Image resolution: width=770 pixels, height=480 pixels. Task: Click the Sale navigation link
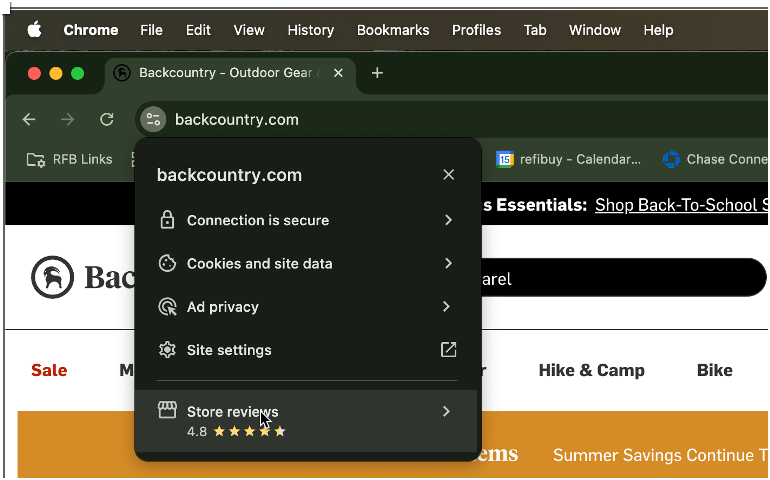point(49,370)
